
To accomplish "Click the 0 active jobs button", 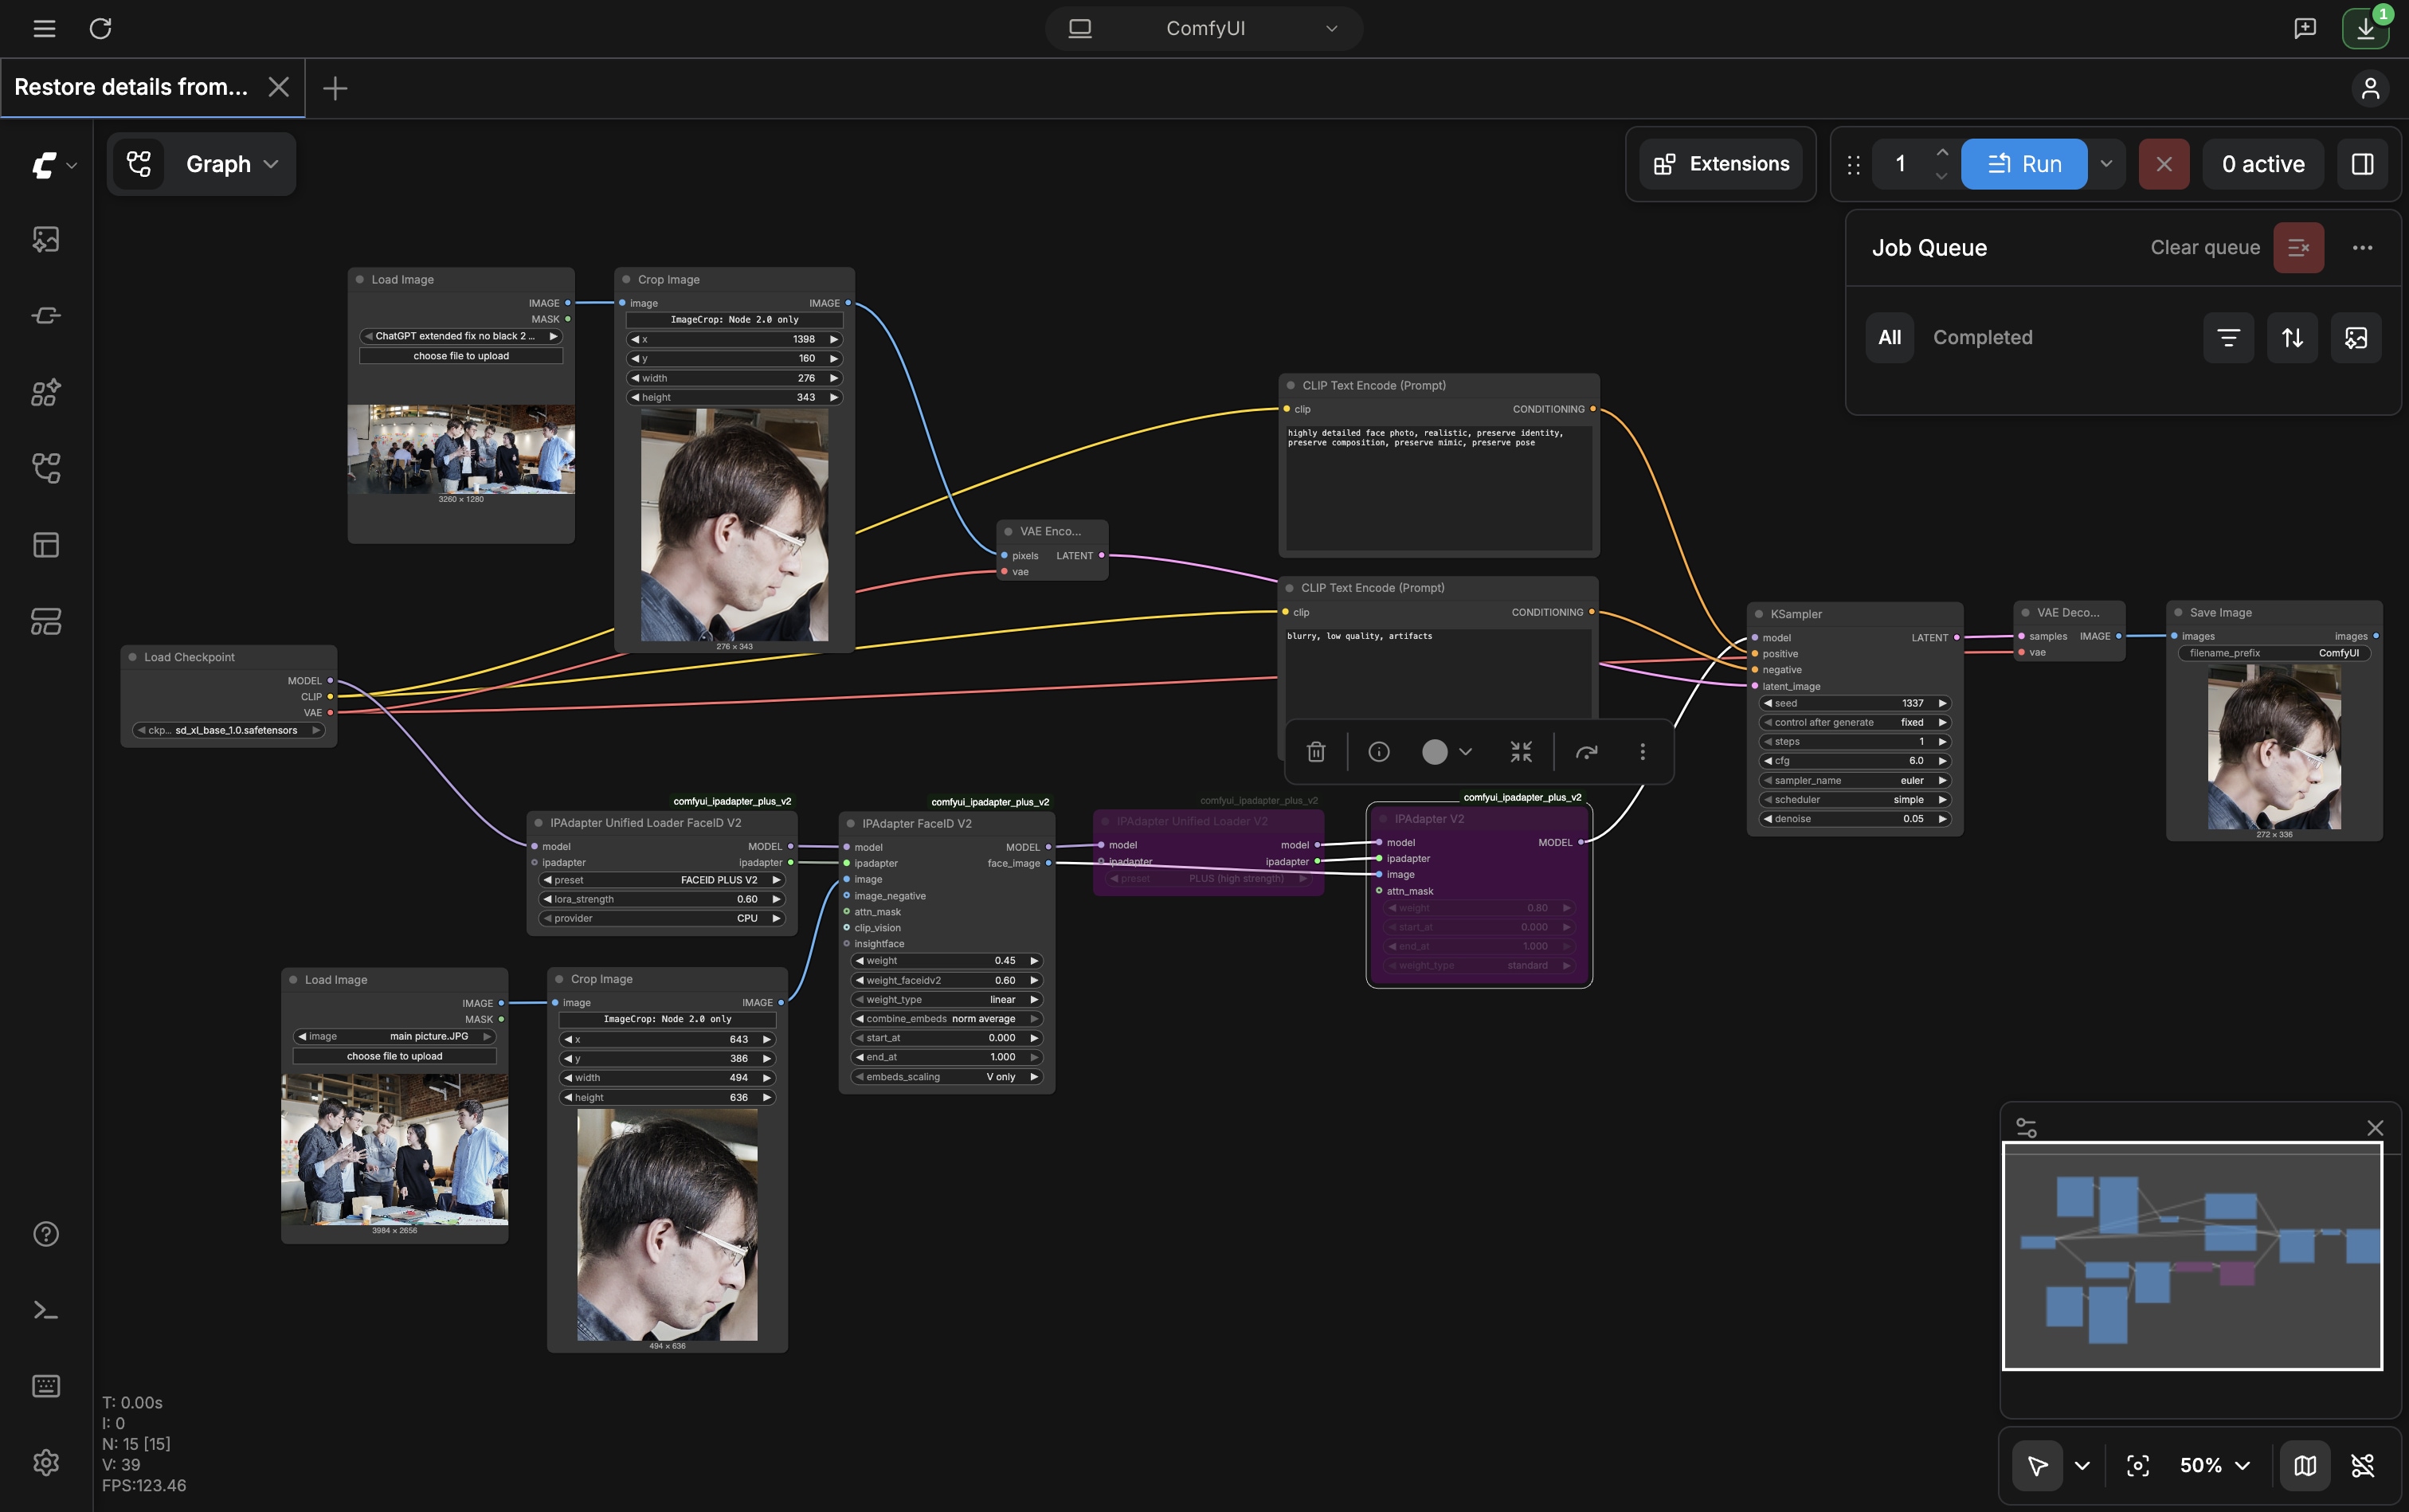I will click(2263, 164).
